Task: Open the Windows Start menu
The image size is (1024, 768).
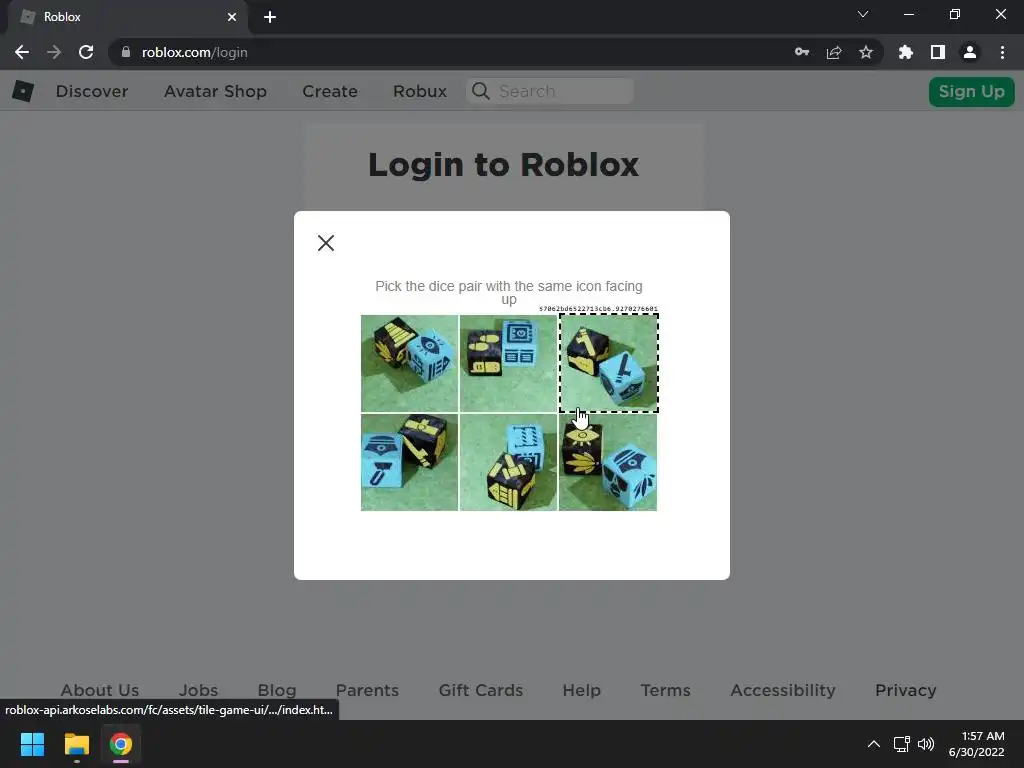Action: (x=32, y=744)
